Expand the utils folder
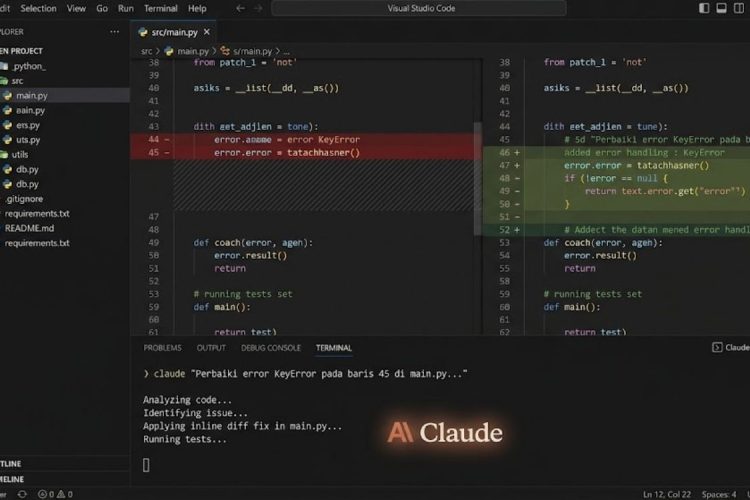 pyautogui.click(x=20, y=155)
